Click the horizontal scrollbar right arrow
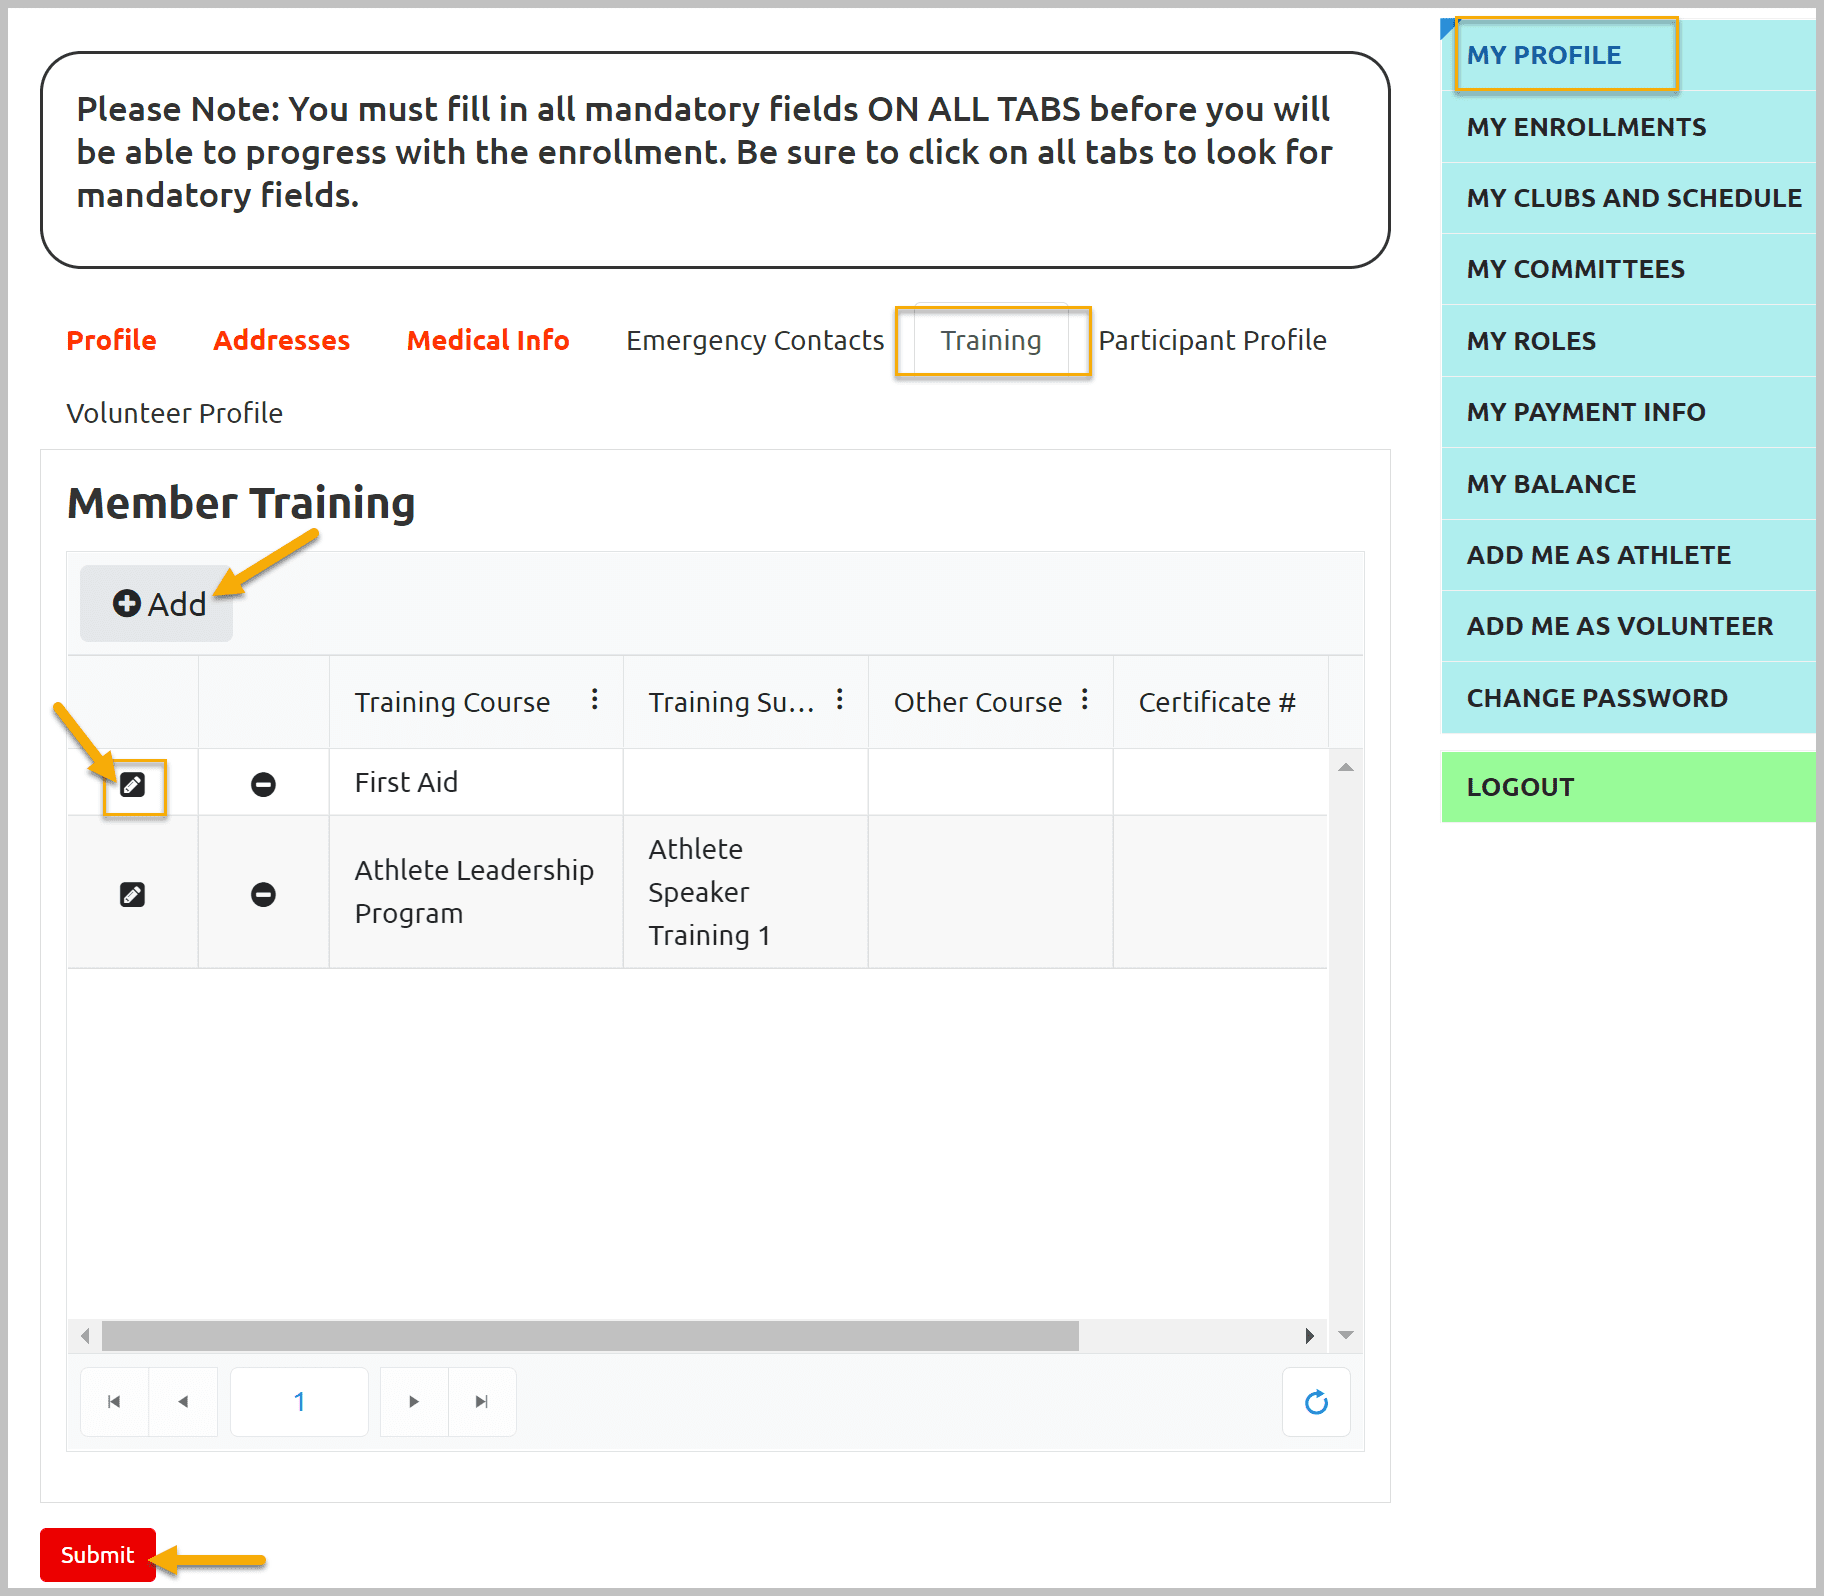Image resolution: width=1824 pixels, height=1596 pixels. pyautogui.click(x=1309, y=1336)
